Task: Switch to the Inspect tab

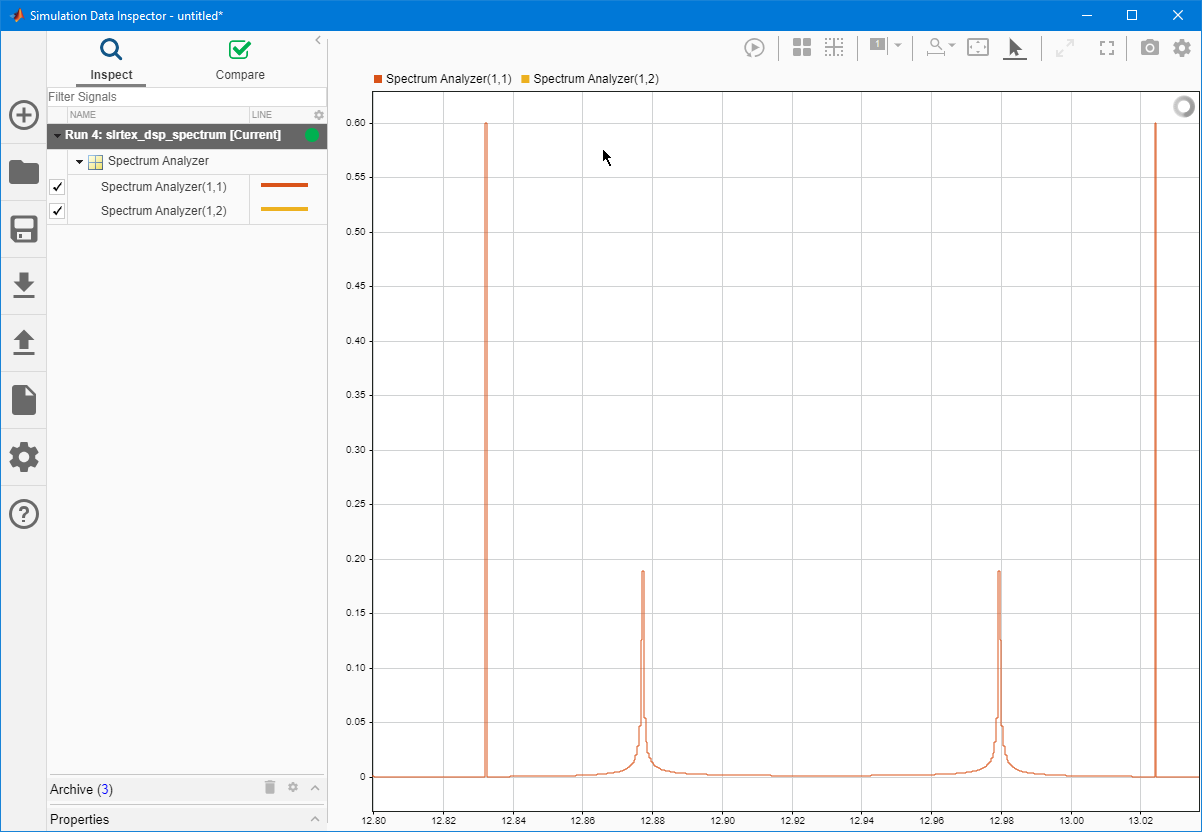Action: [x=111, y=60]
